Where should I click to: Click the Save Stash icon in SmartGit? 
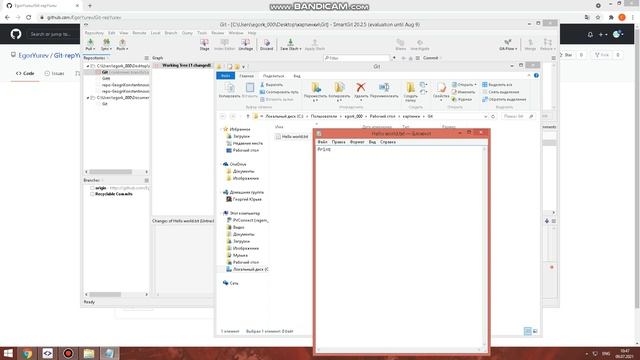(290, 42)
